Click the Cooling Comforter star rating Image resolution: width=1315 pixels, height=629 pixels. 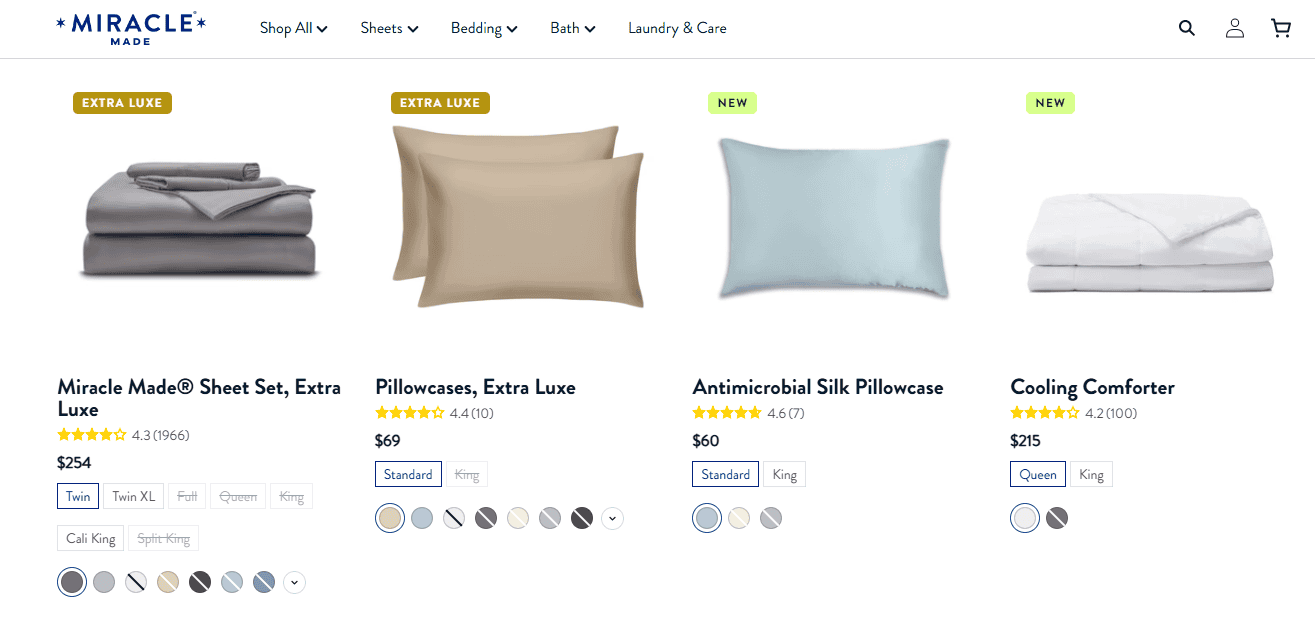click(x=1074, y=413)
